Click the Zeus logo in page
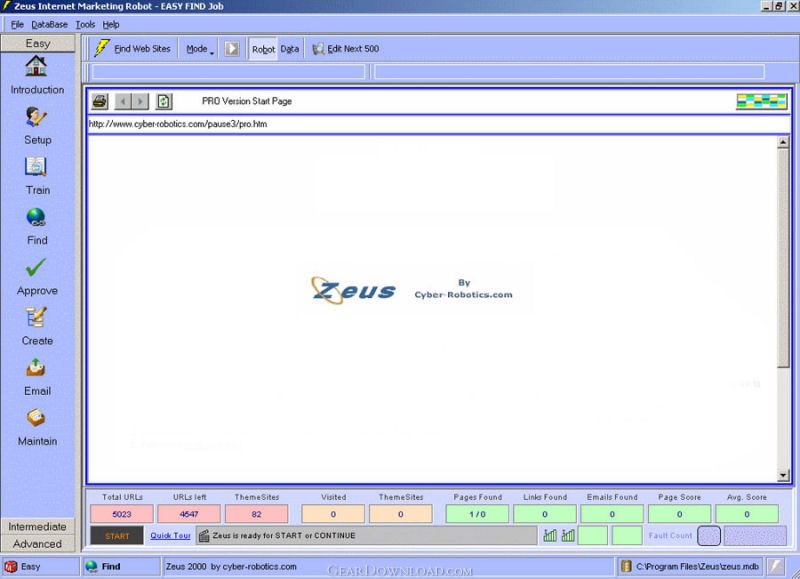The image size is (800, 579). [353, 290]
